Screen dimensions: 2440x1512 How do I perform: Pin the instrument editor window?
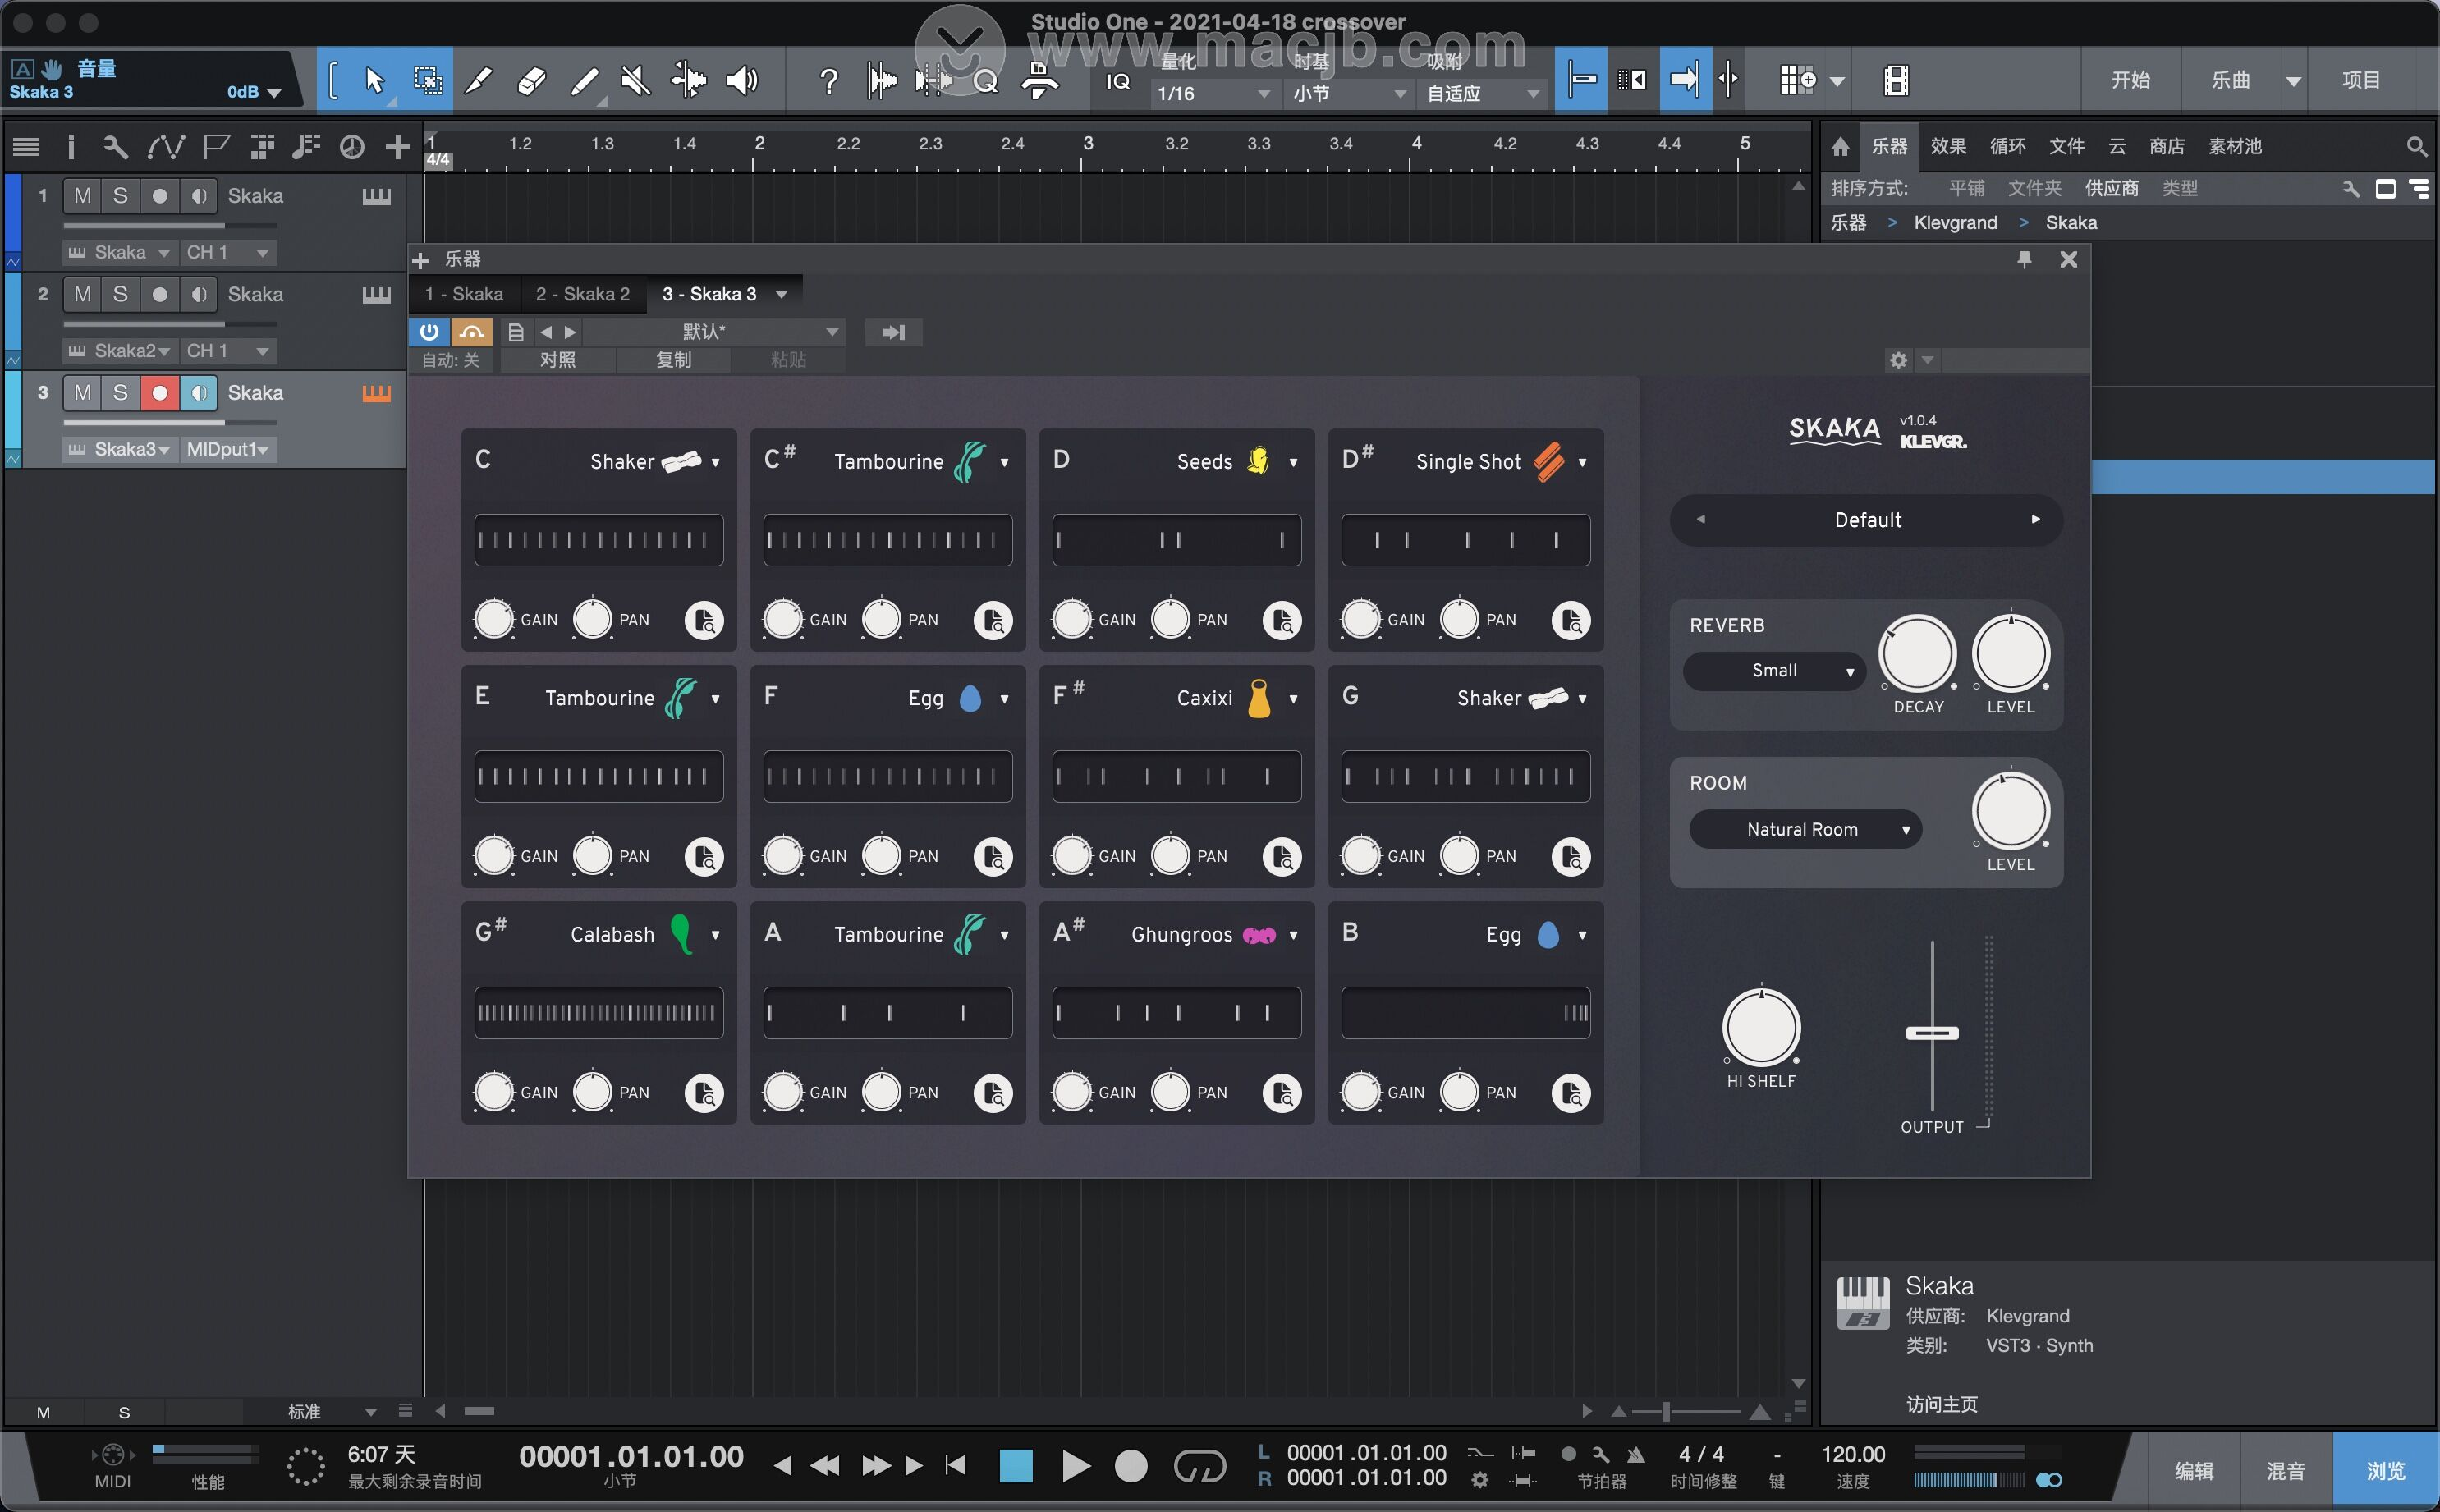coord(2024,260)
